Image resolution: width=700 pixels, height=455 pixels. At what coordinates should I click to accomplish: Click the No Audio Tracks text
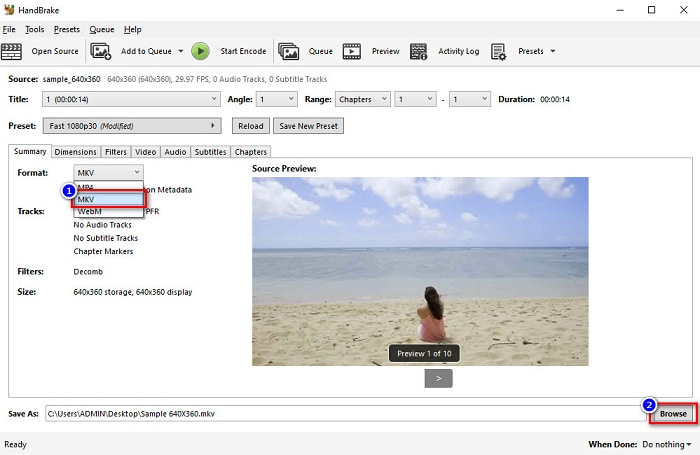coord(102,225)
